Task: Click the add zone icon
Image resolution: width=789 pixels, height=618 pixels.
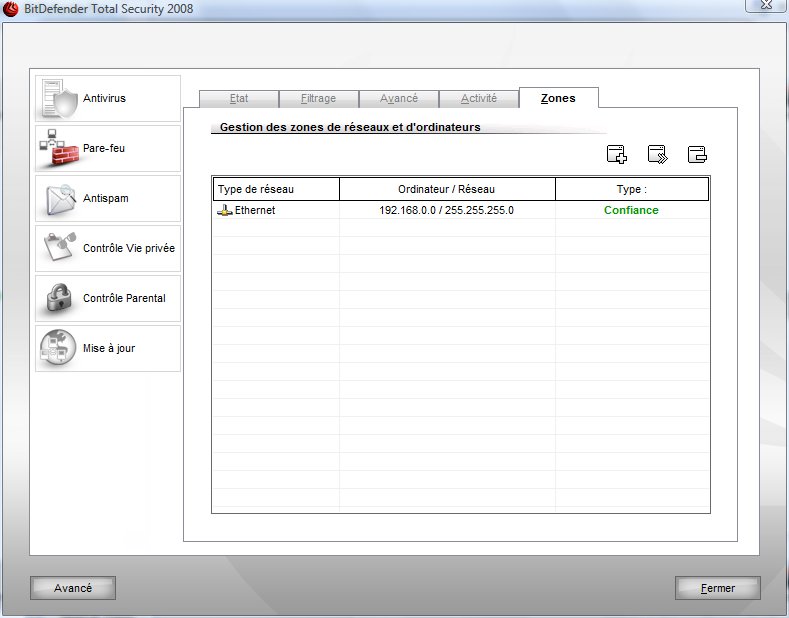Action: (x=617, y=154)
